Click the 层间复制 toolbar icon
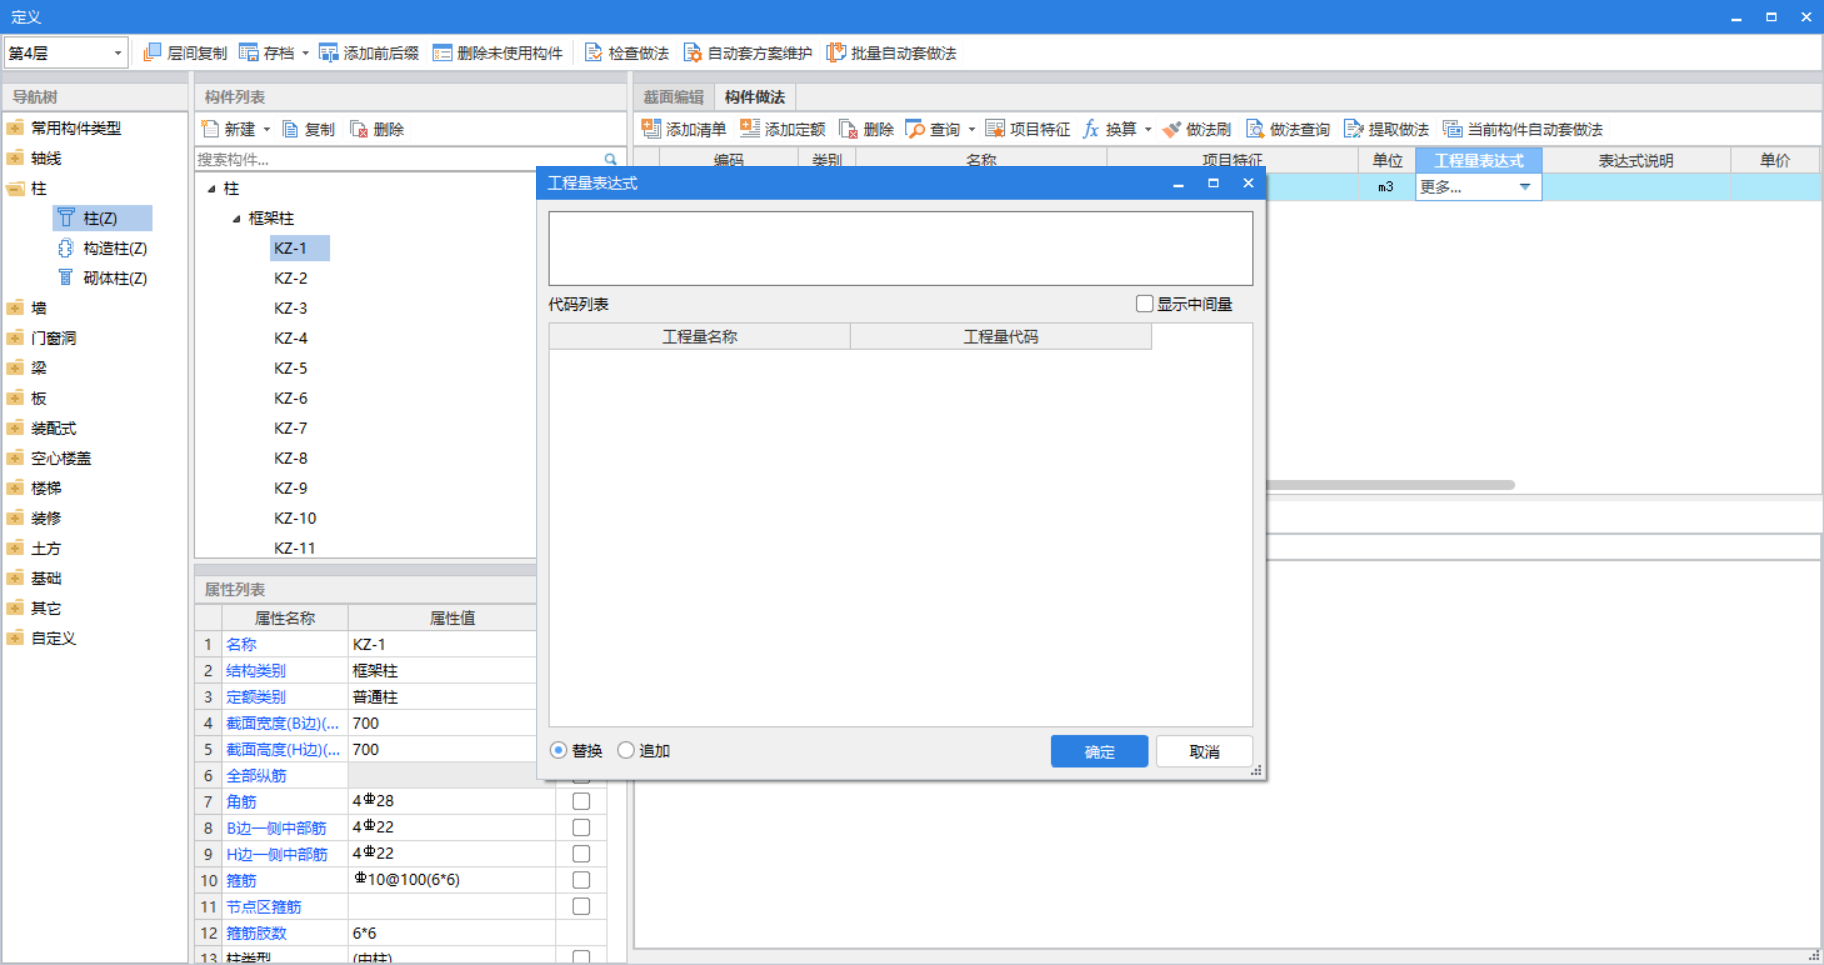The width and height of the screenshot is (1824, 965). [152, 53]
